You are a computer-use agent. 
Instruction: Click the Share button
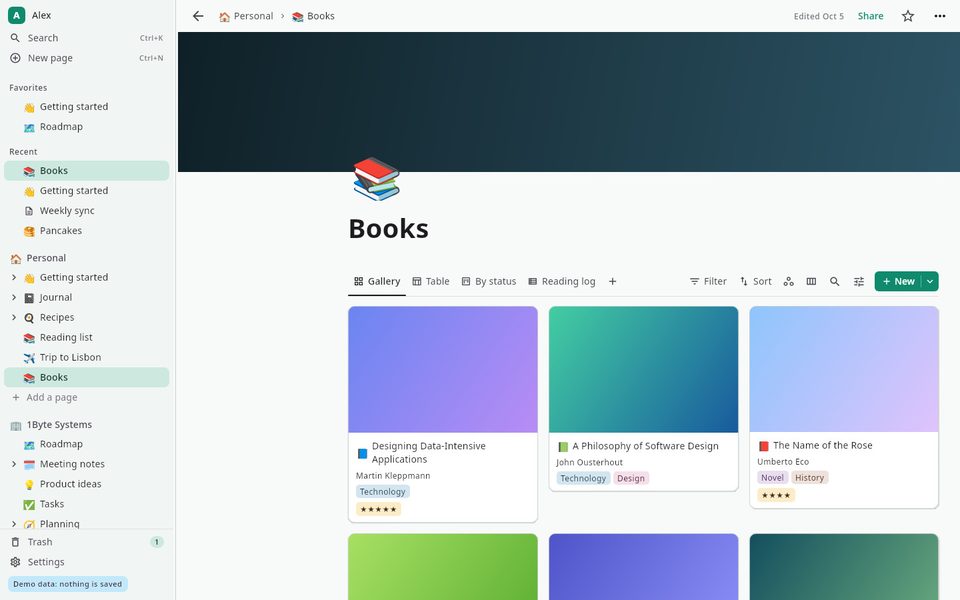click(x=870, y=16)
